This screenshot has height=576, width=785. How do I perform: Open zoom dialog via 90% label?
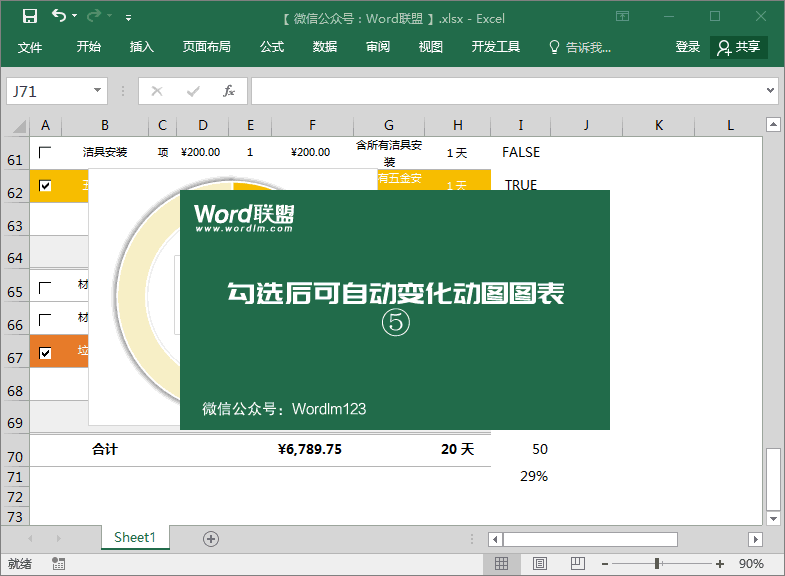(x=751, y=564)
